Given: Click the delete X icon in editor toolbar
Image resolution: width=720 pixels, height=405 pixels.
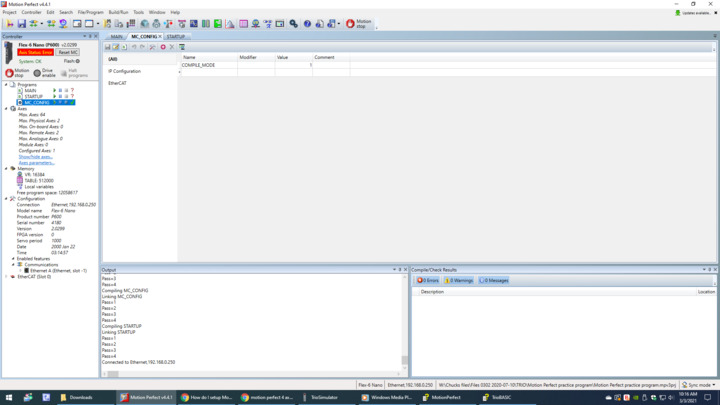Looking at the screenshot, I should tap(172, 47).
